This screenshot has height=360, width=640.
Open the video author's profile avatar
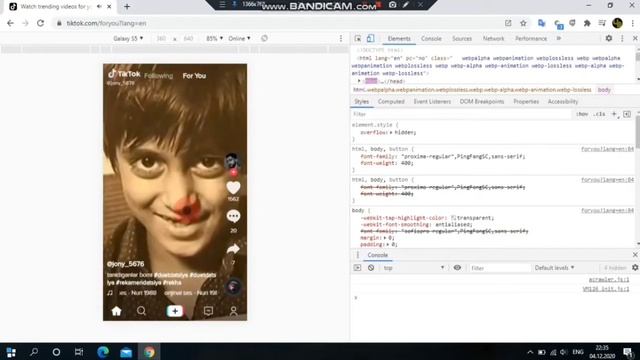[x=232, y=161]
